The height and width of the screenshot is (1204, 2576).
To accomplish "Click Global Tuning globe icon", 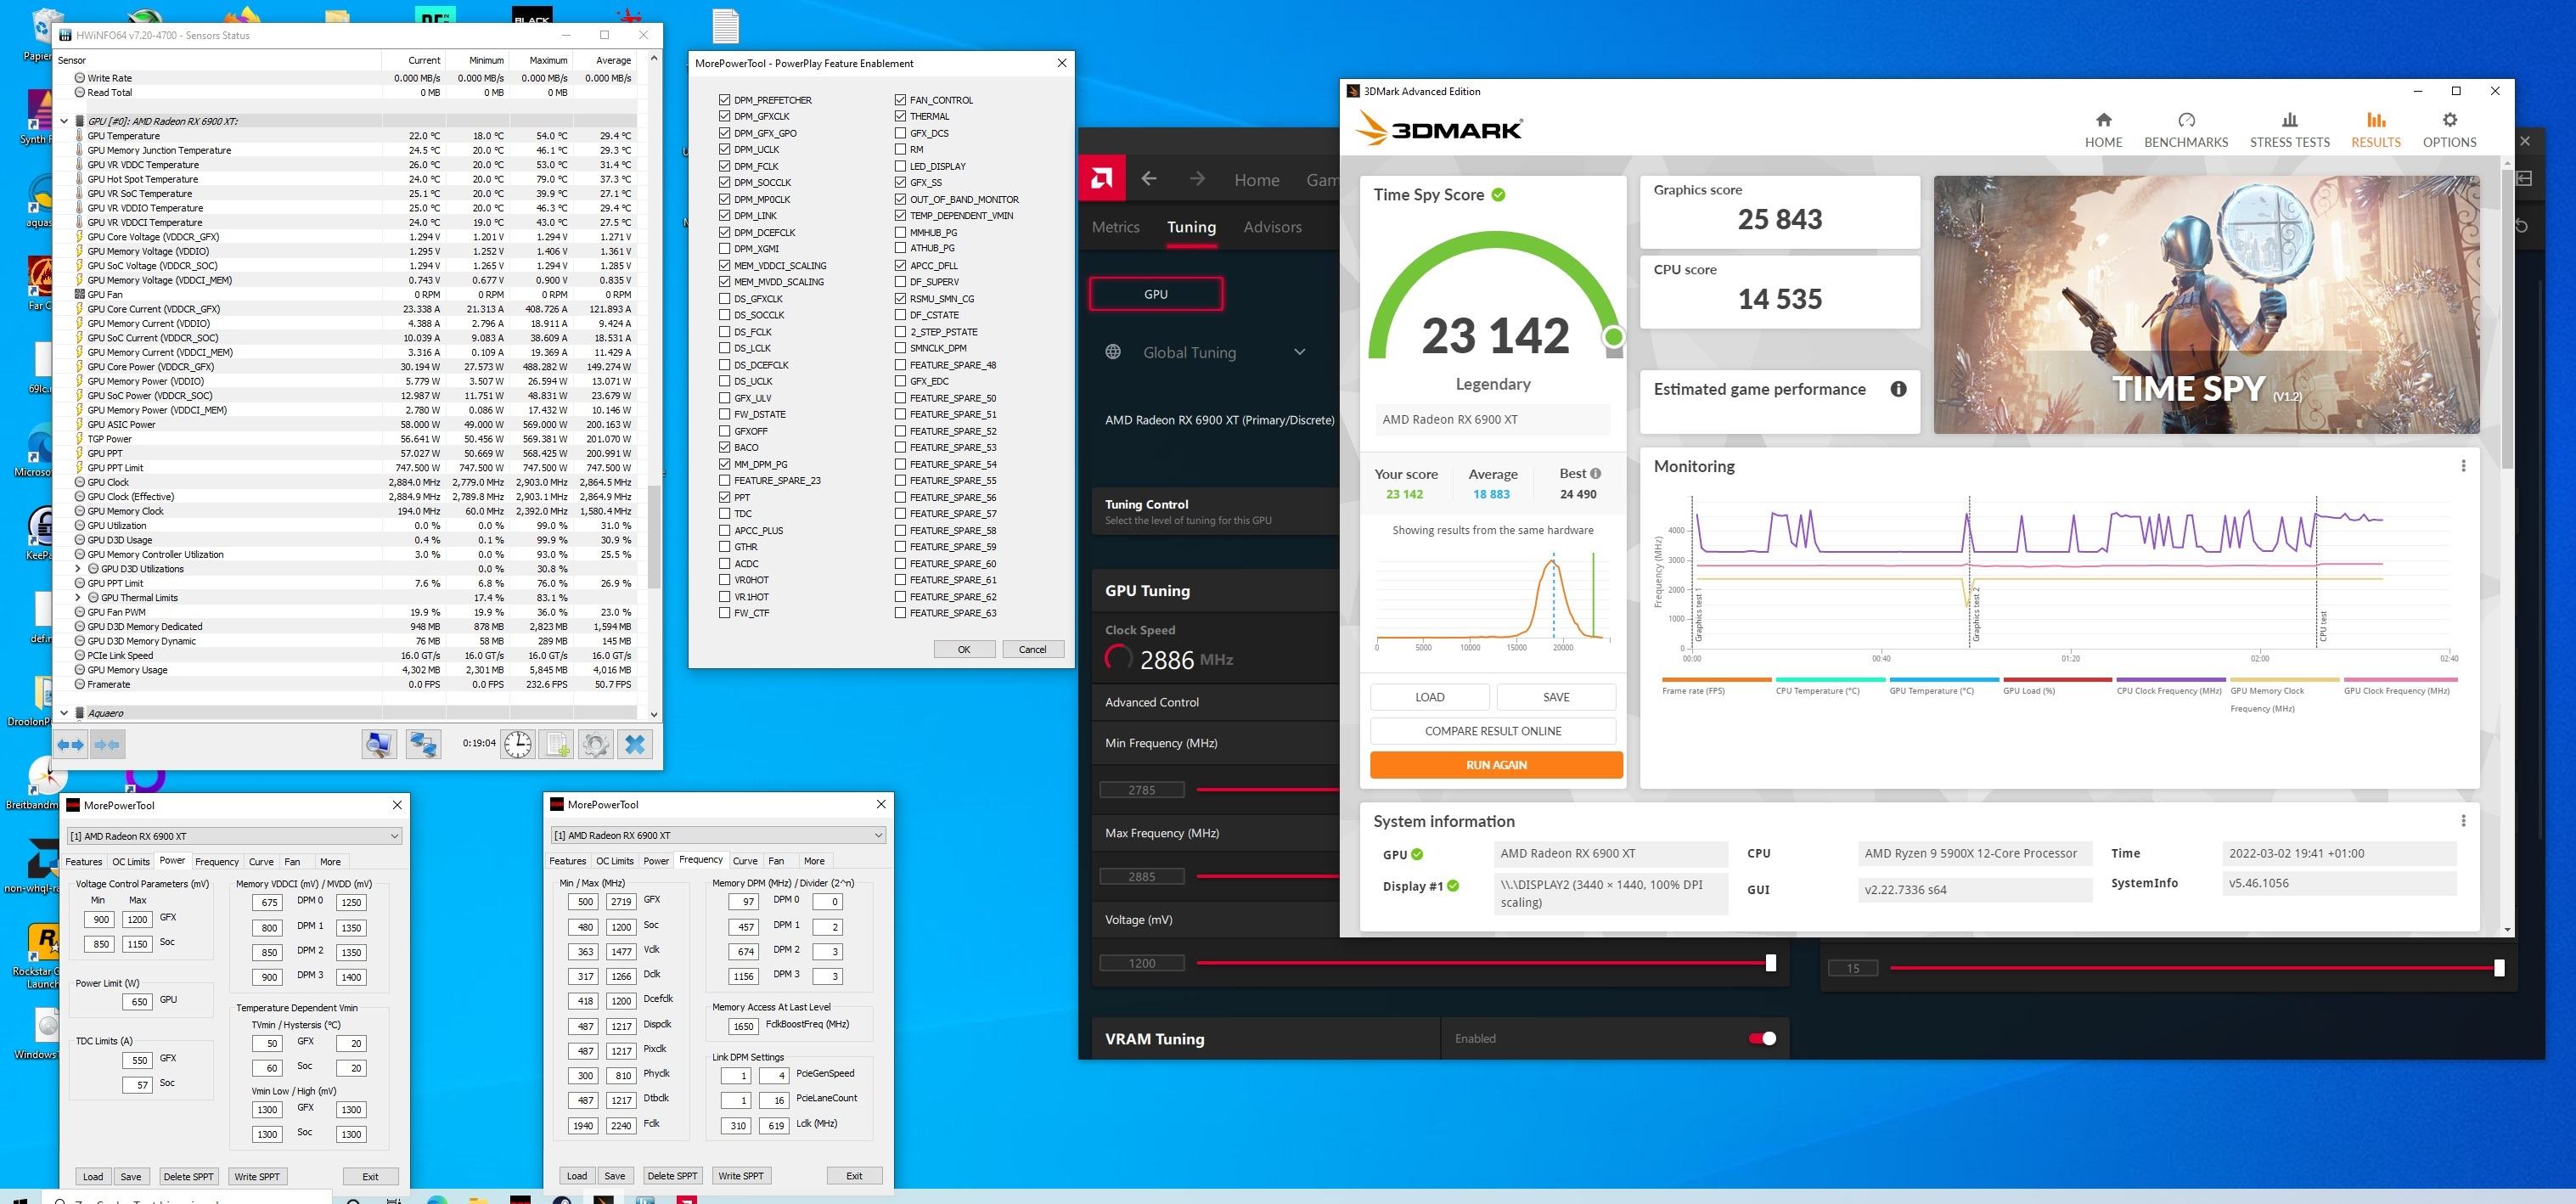I will click(1113, 352).
